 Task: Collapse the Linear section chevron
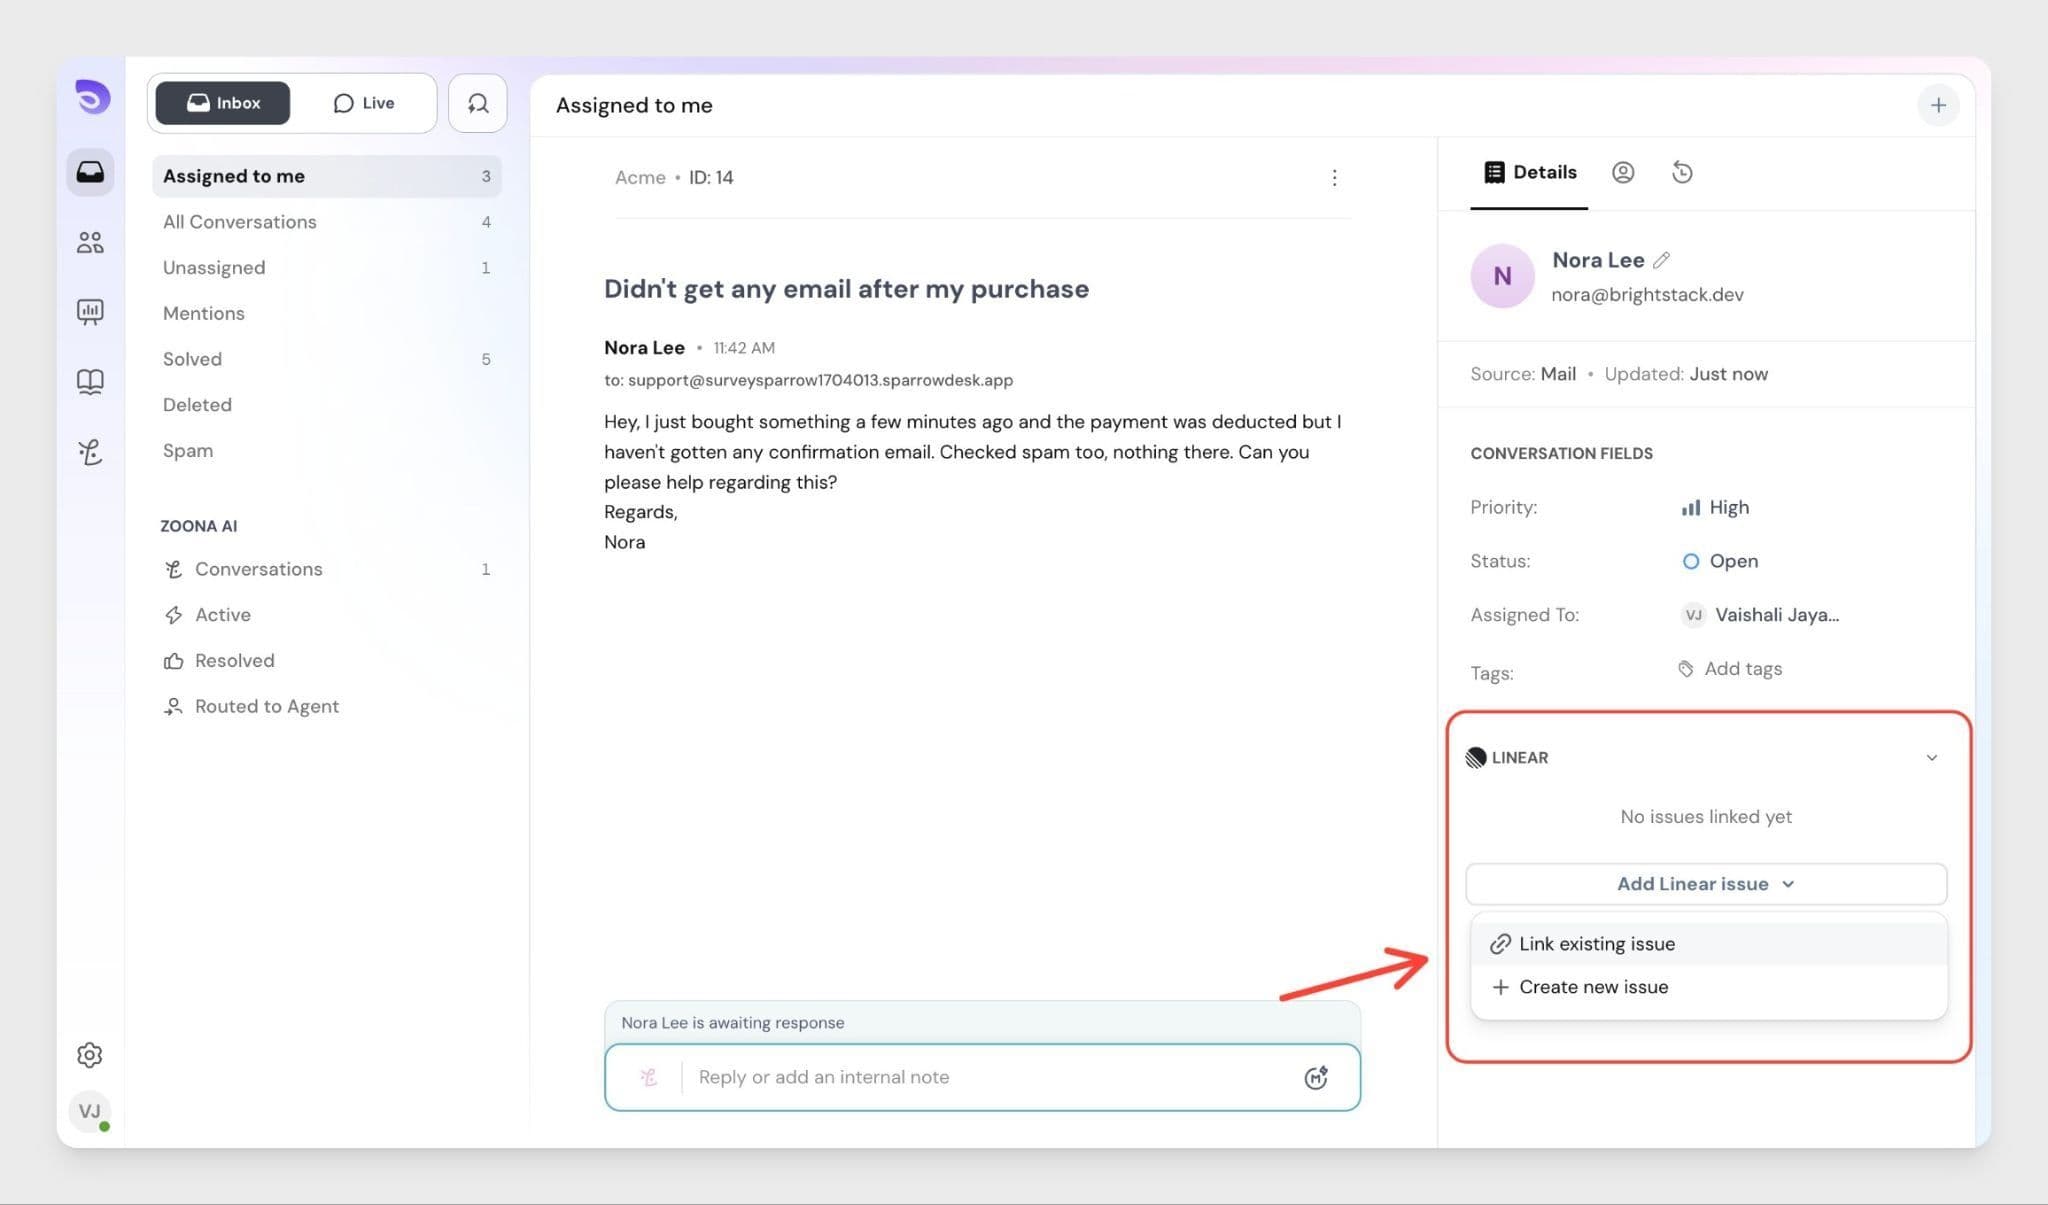pyautogui.click(x=1931, y=758)
